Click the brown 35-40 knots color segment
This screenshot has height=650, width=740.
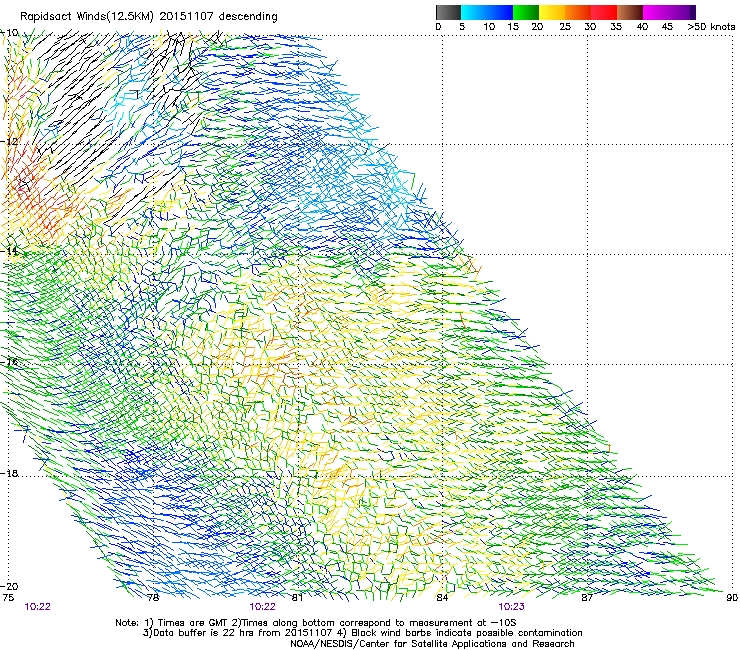pyautogui.click(x=631, y=12)
